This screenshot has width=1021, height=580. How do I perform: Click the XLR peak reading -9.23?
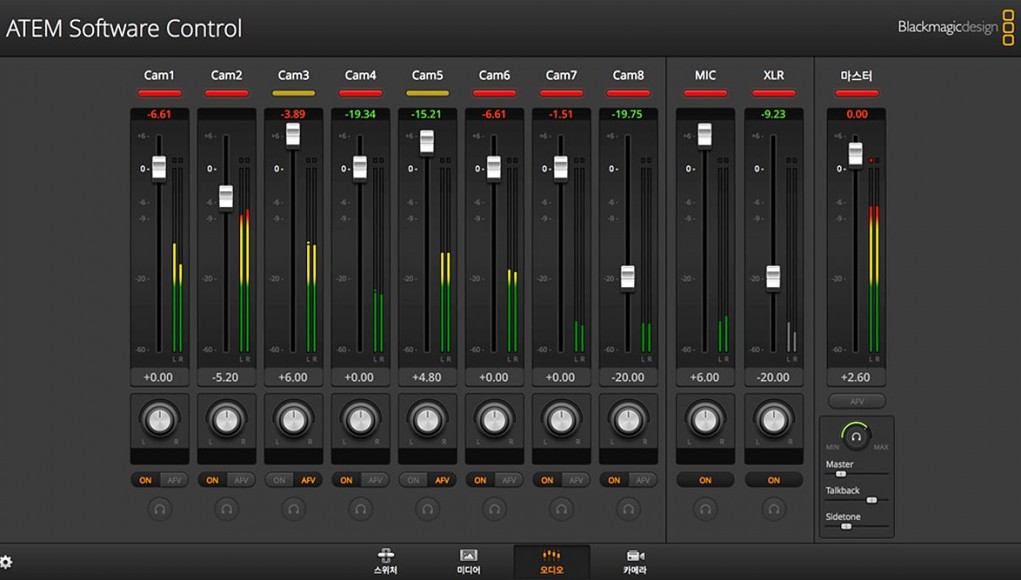[x=774, y=114]
